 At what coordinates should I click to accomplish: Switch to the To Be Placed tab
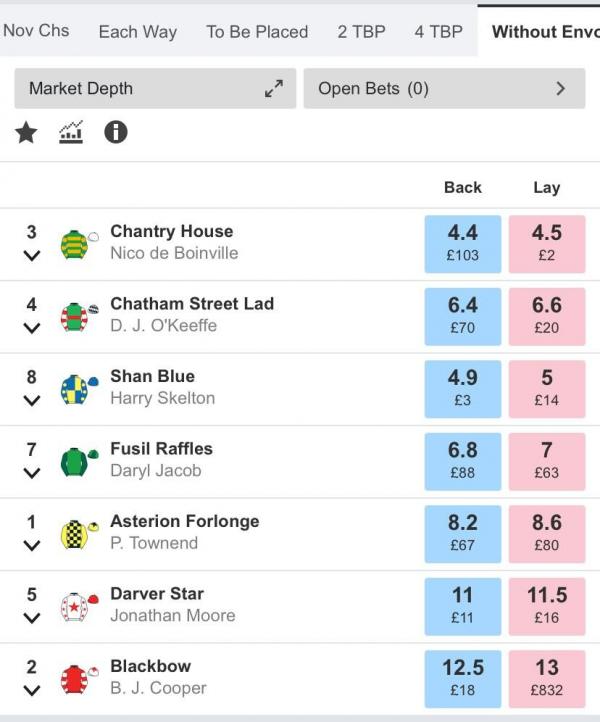pyautogui.click(x=257, y=32)
